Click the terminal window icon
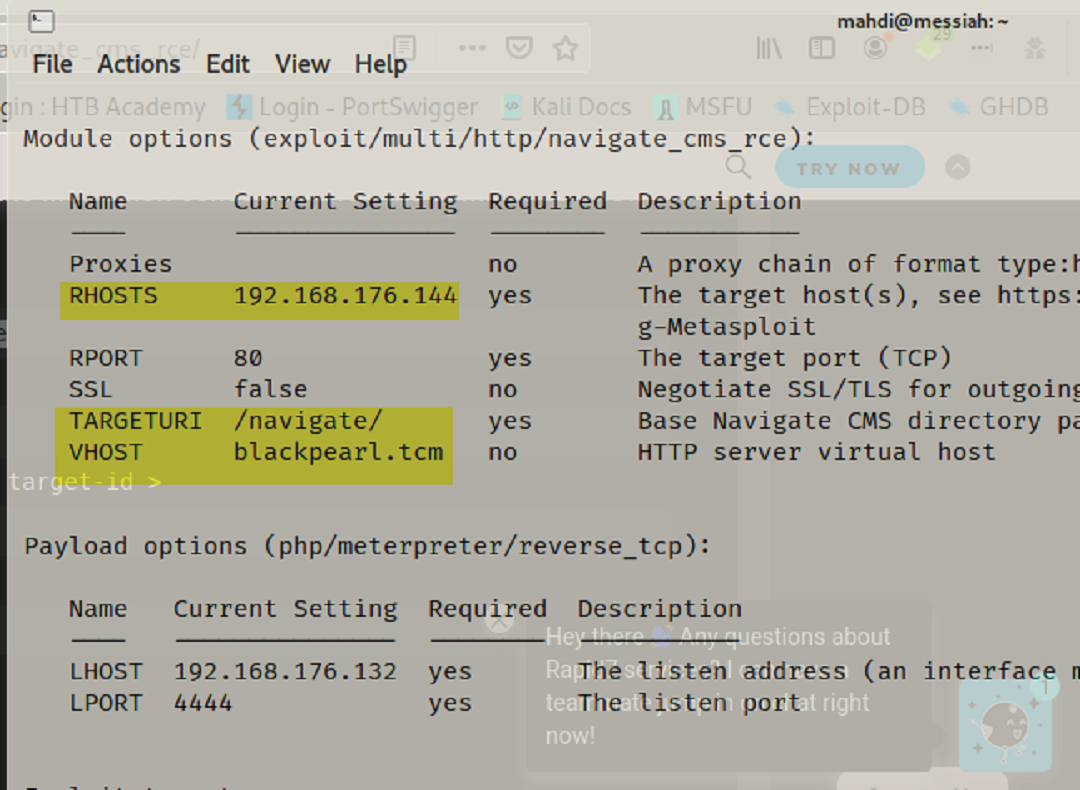 click(x=41, y=21)
